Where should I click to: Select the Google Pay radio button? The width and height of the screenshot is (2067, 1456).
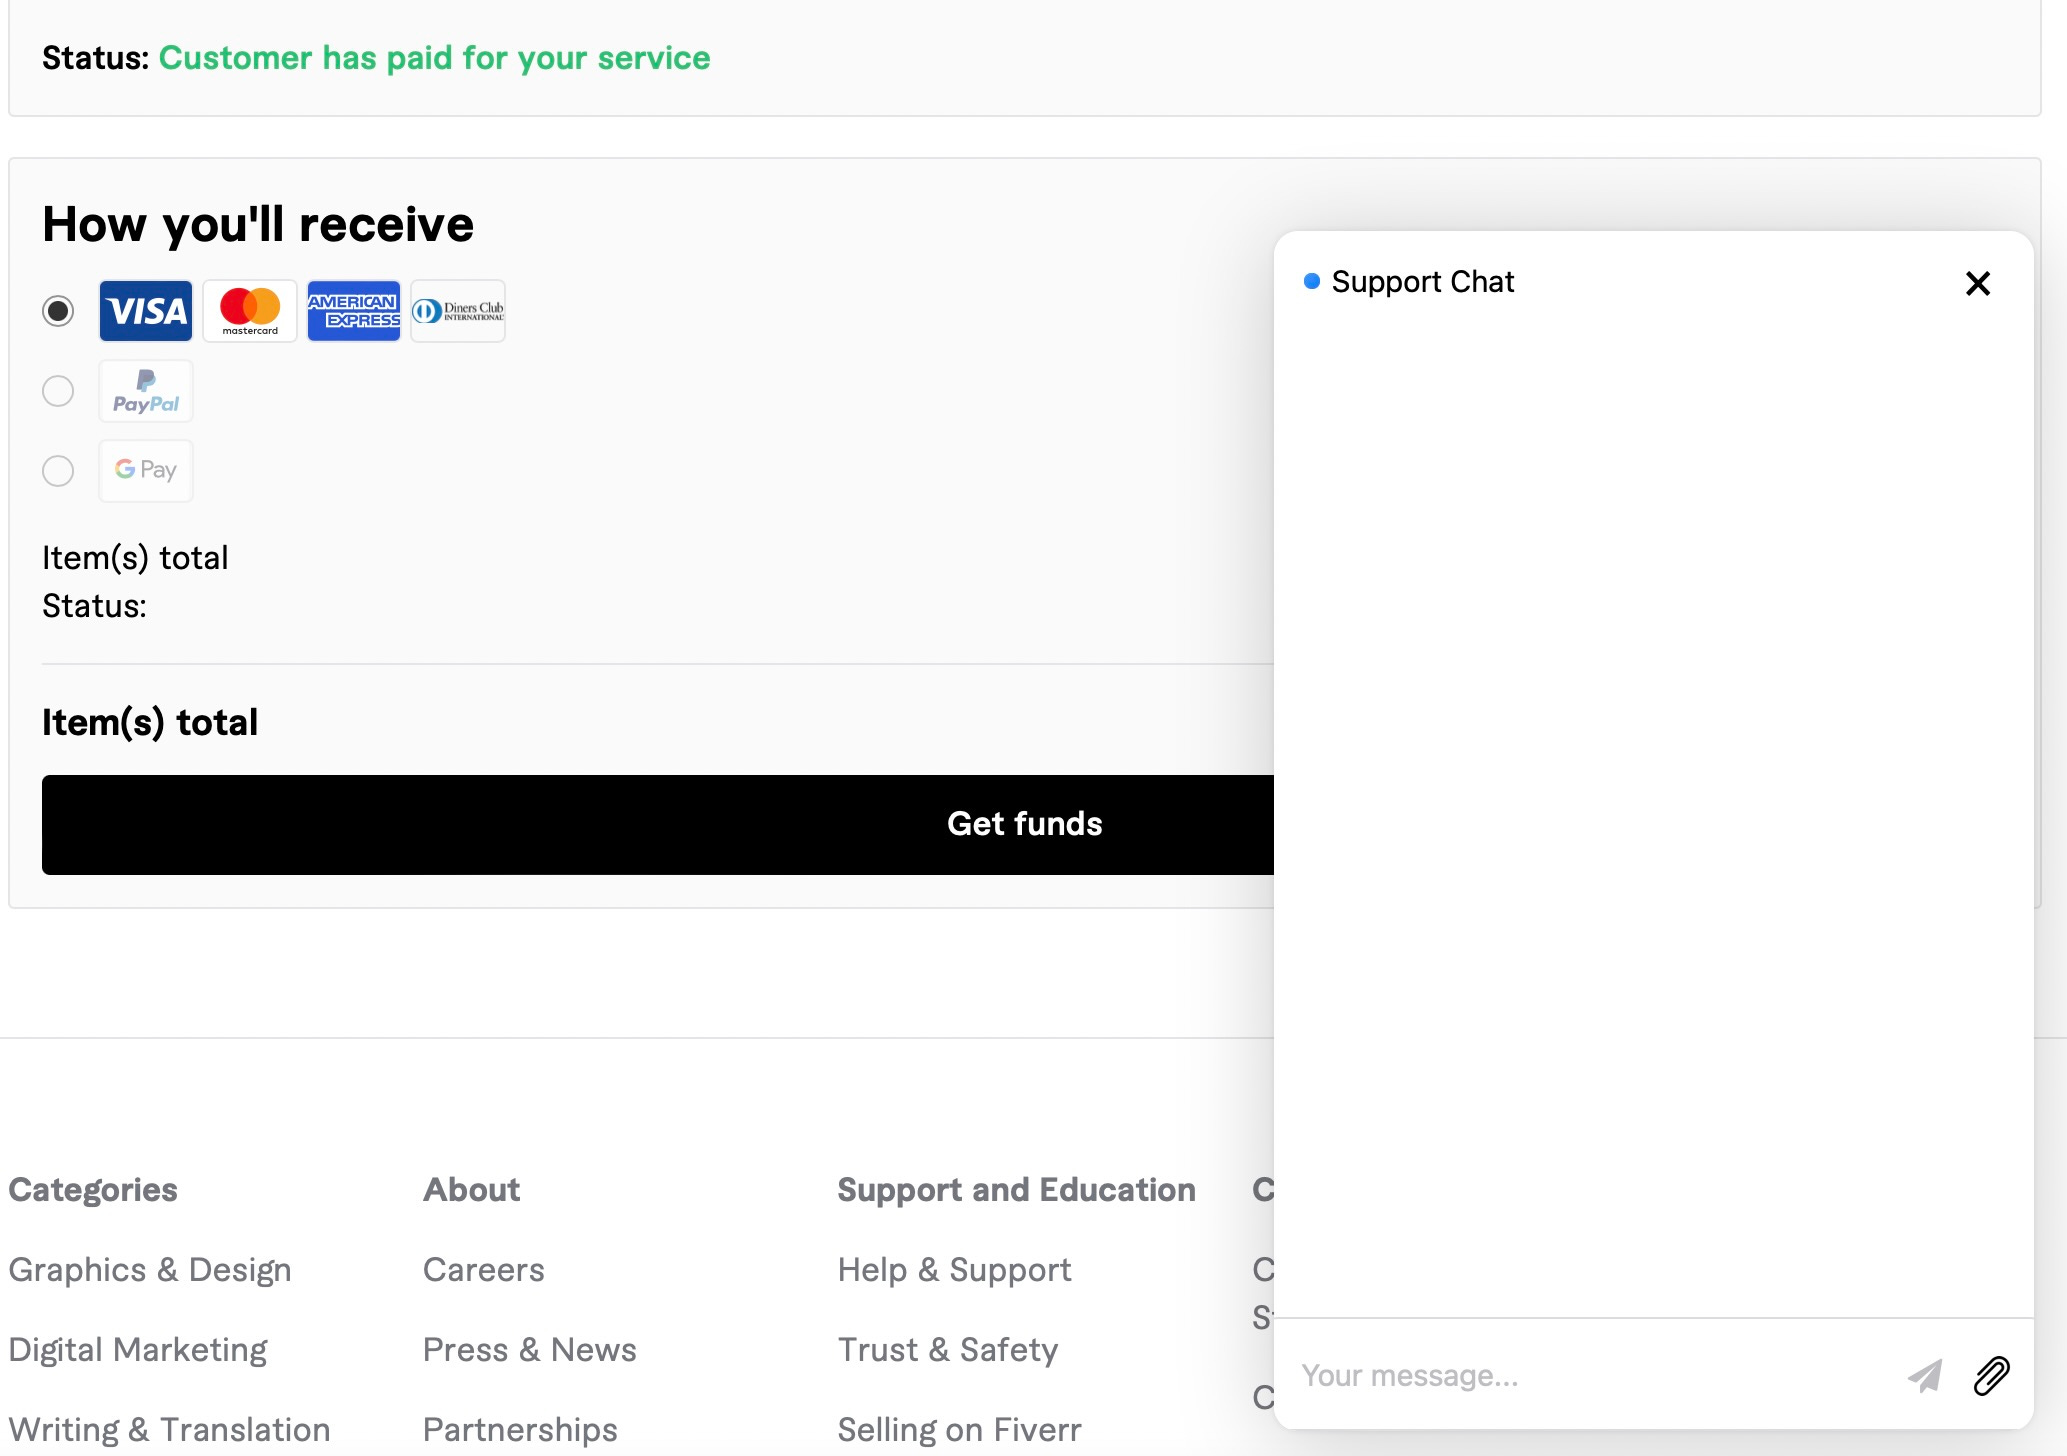(58, 470)
